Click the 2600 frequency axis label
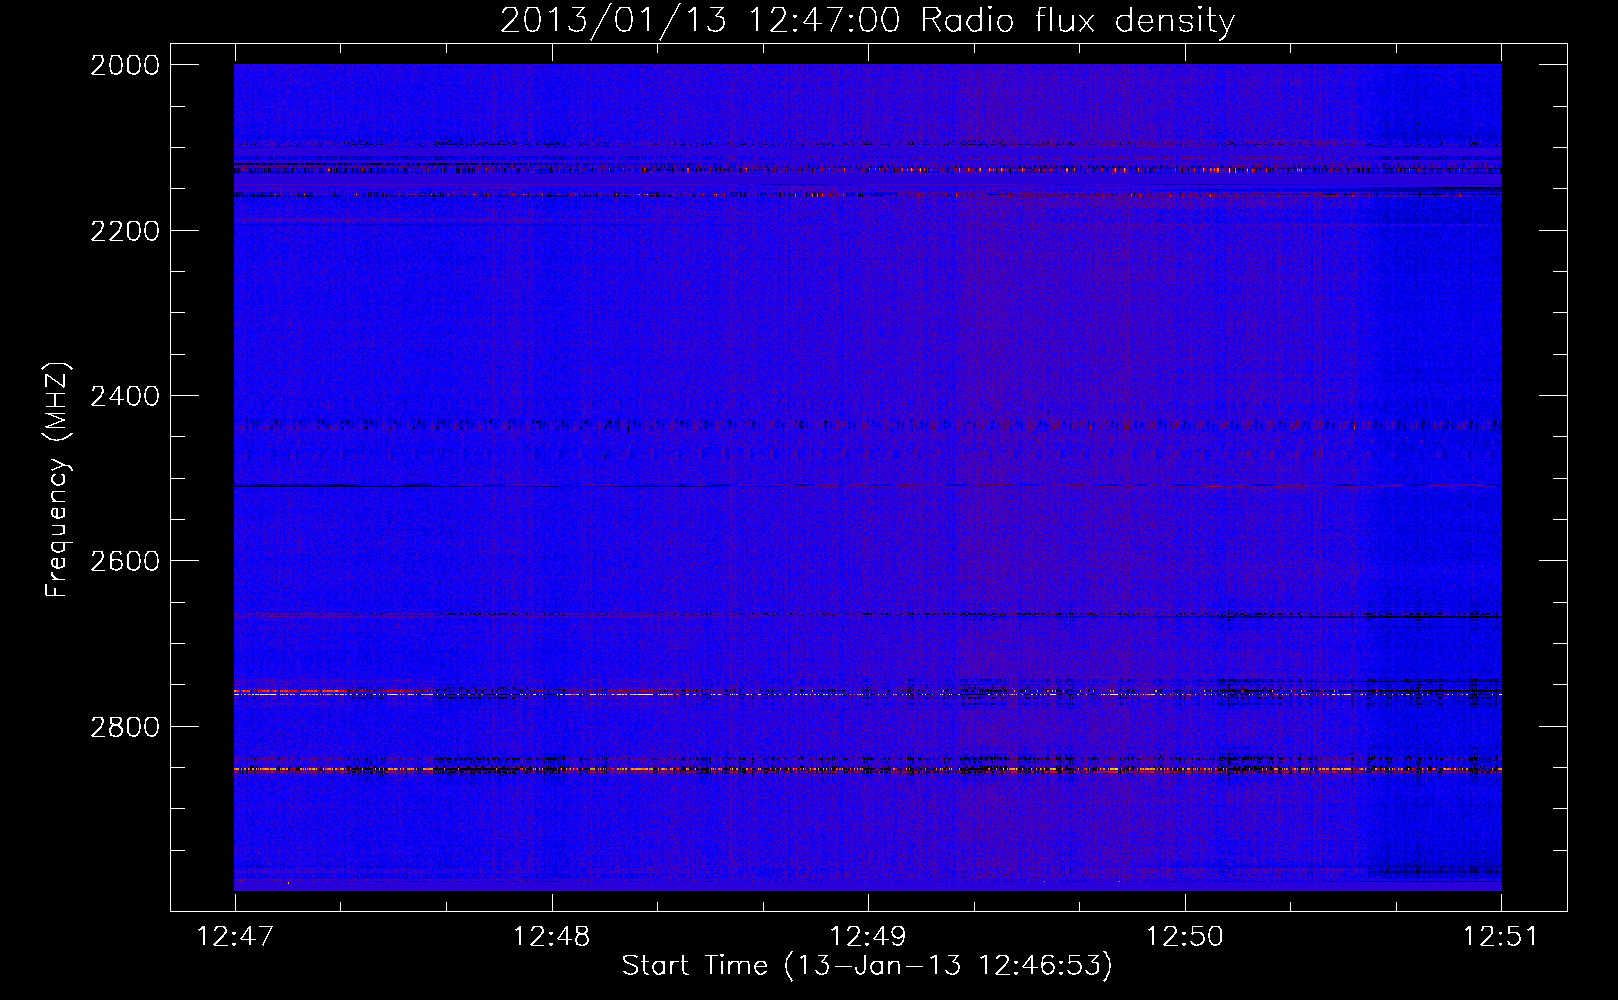The image size is (1618, 1000). click(125, 561)
